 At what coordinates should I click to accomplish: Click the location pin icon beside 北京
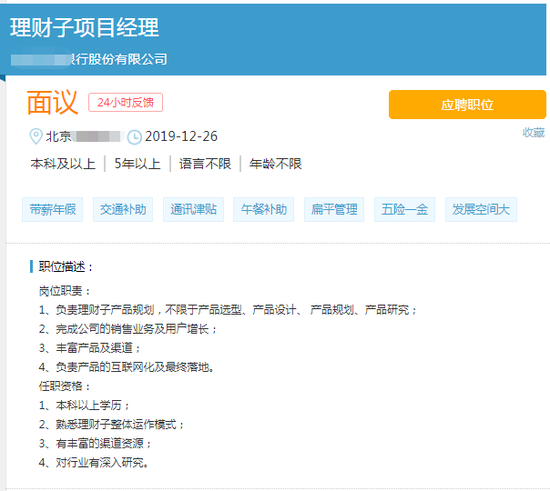coord(35,136)
